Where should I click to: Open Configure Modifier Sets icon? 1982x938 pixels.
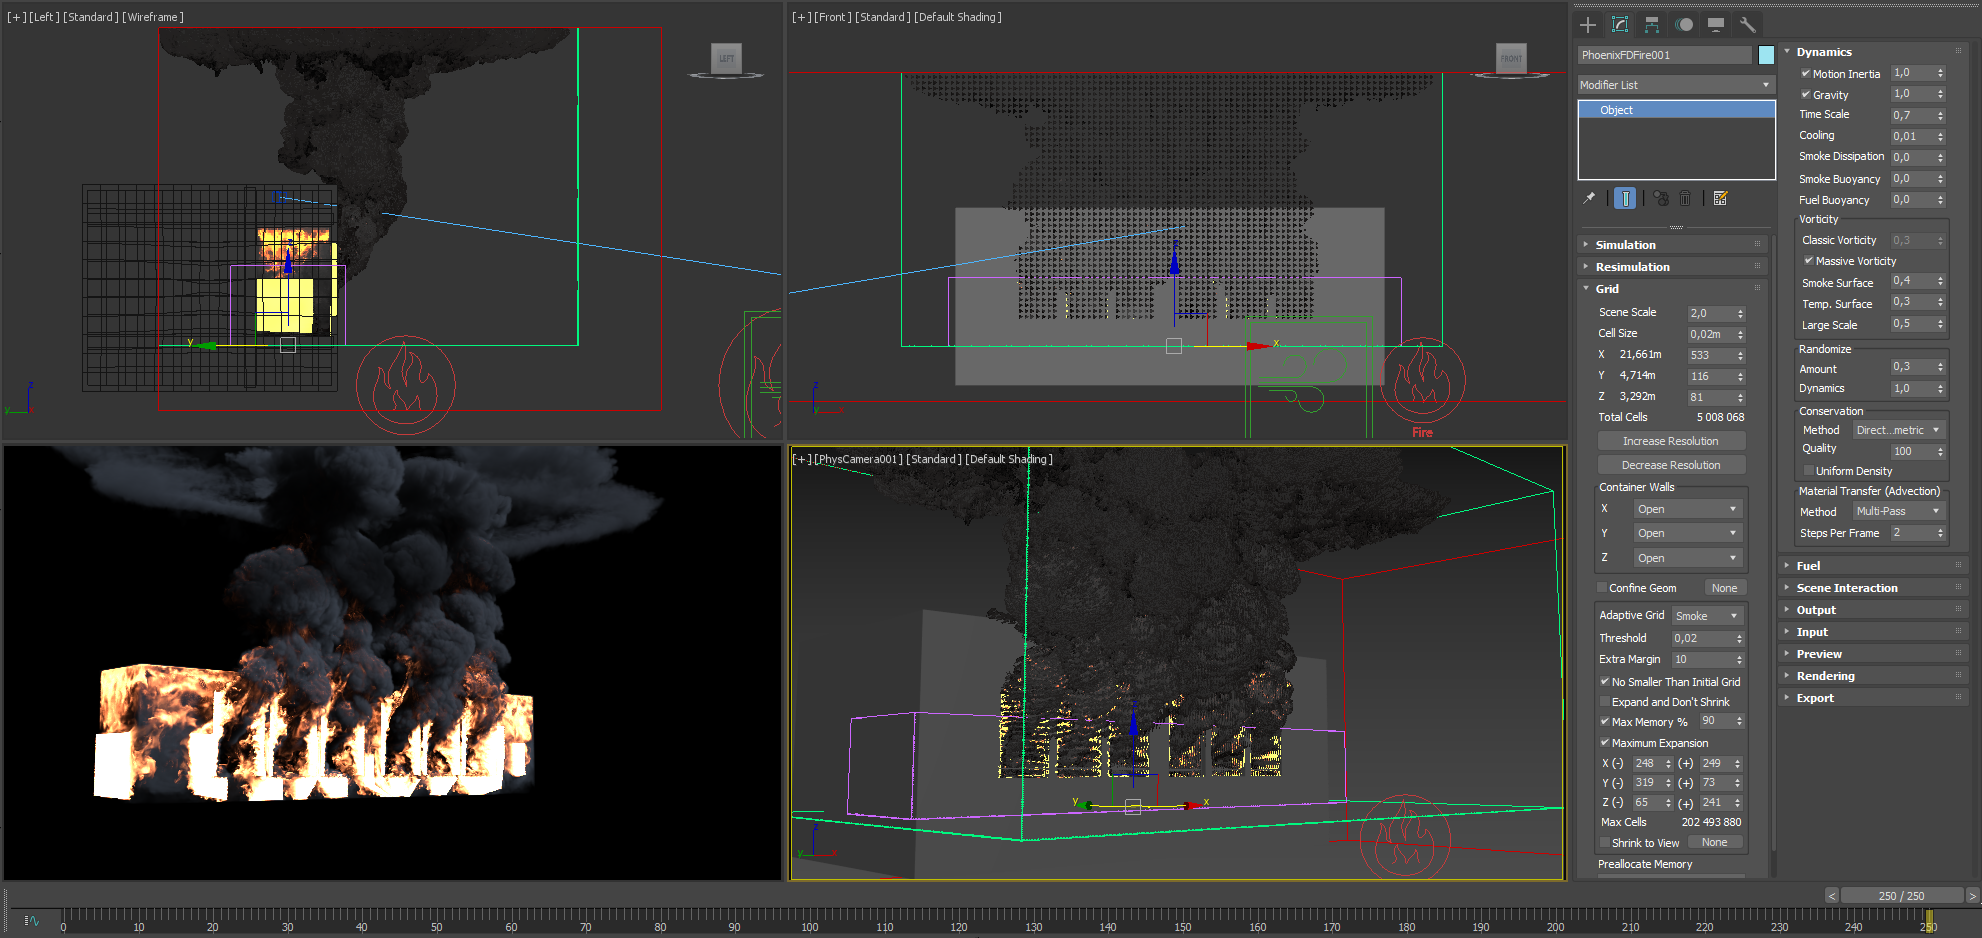click(1721, 198)
